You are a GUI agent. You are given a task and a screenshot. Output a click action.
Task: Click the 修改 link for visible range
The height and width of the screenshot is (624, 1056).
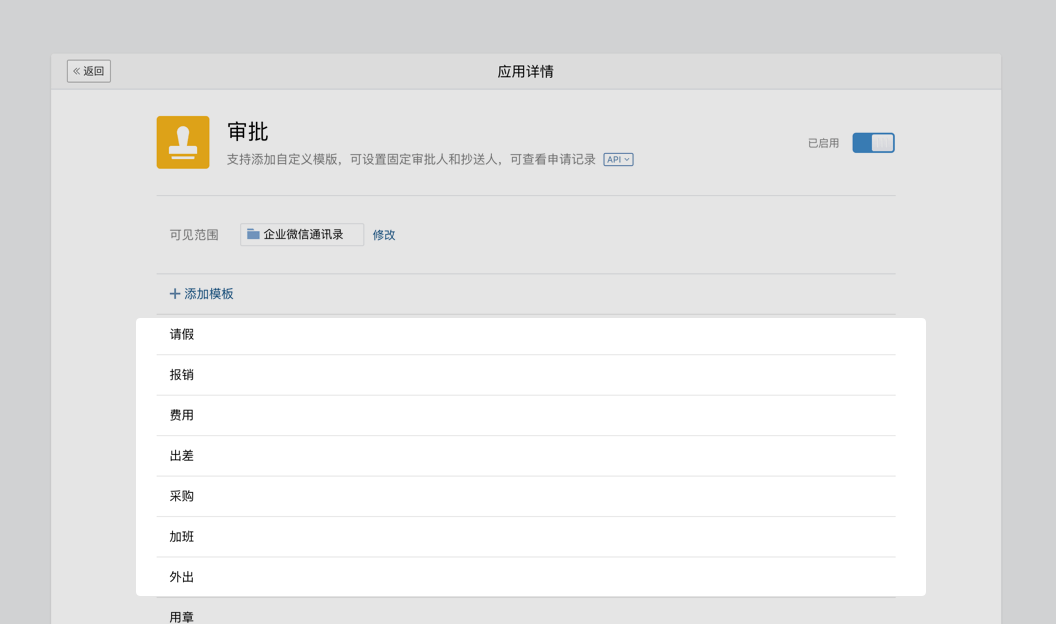click(384, 235)
